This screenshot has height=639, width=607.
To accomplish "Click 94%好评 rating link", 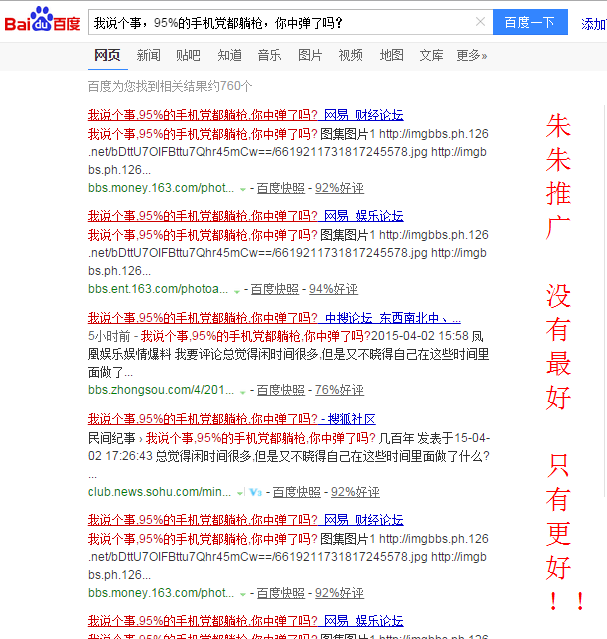I will point(333,289).
